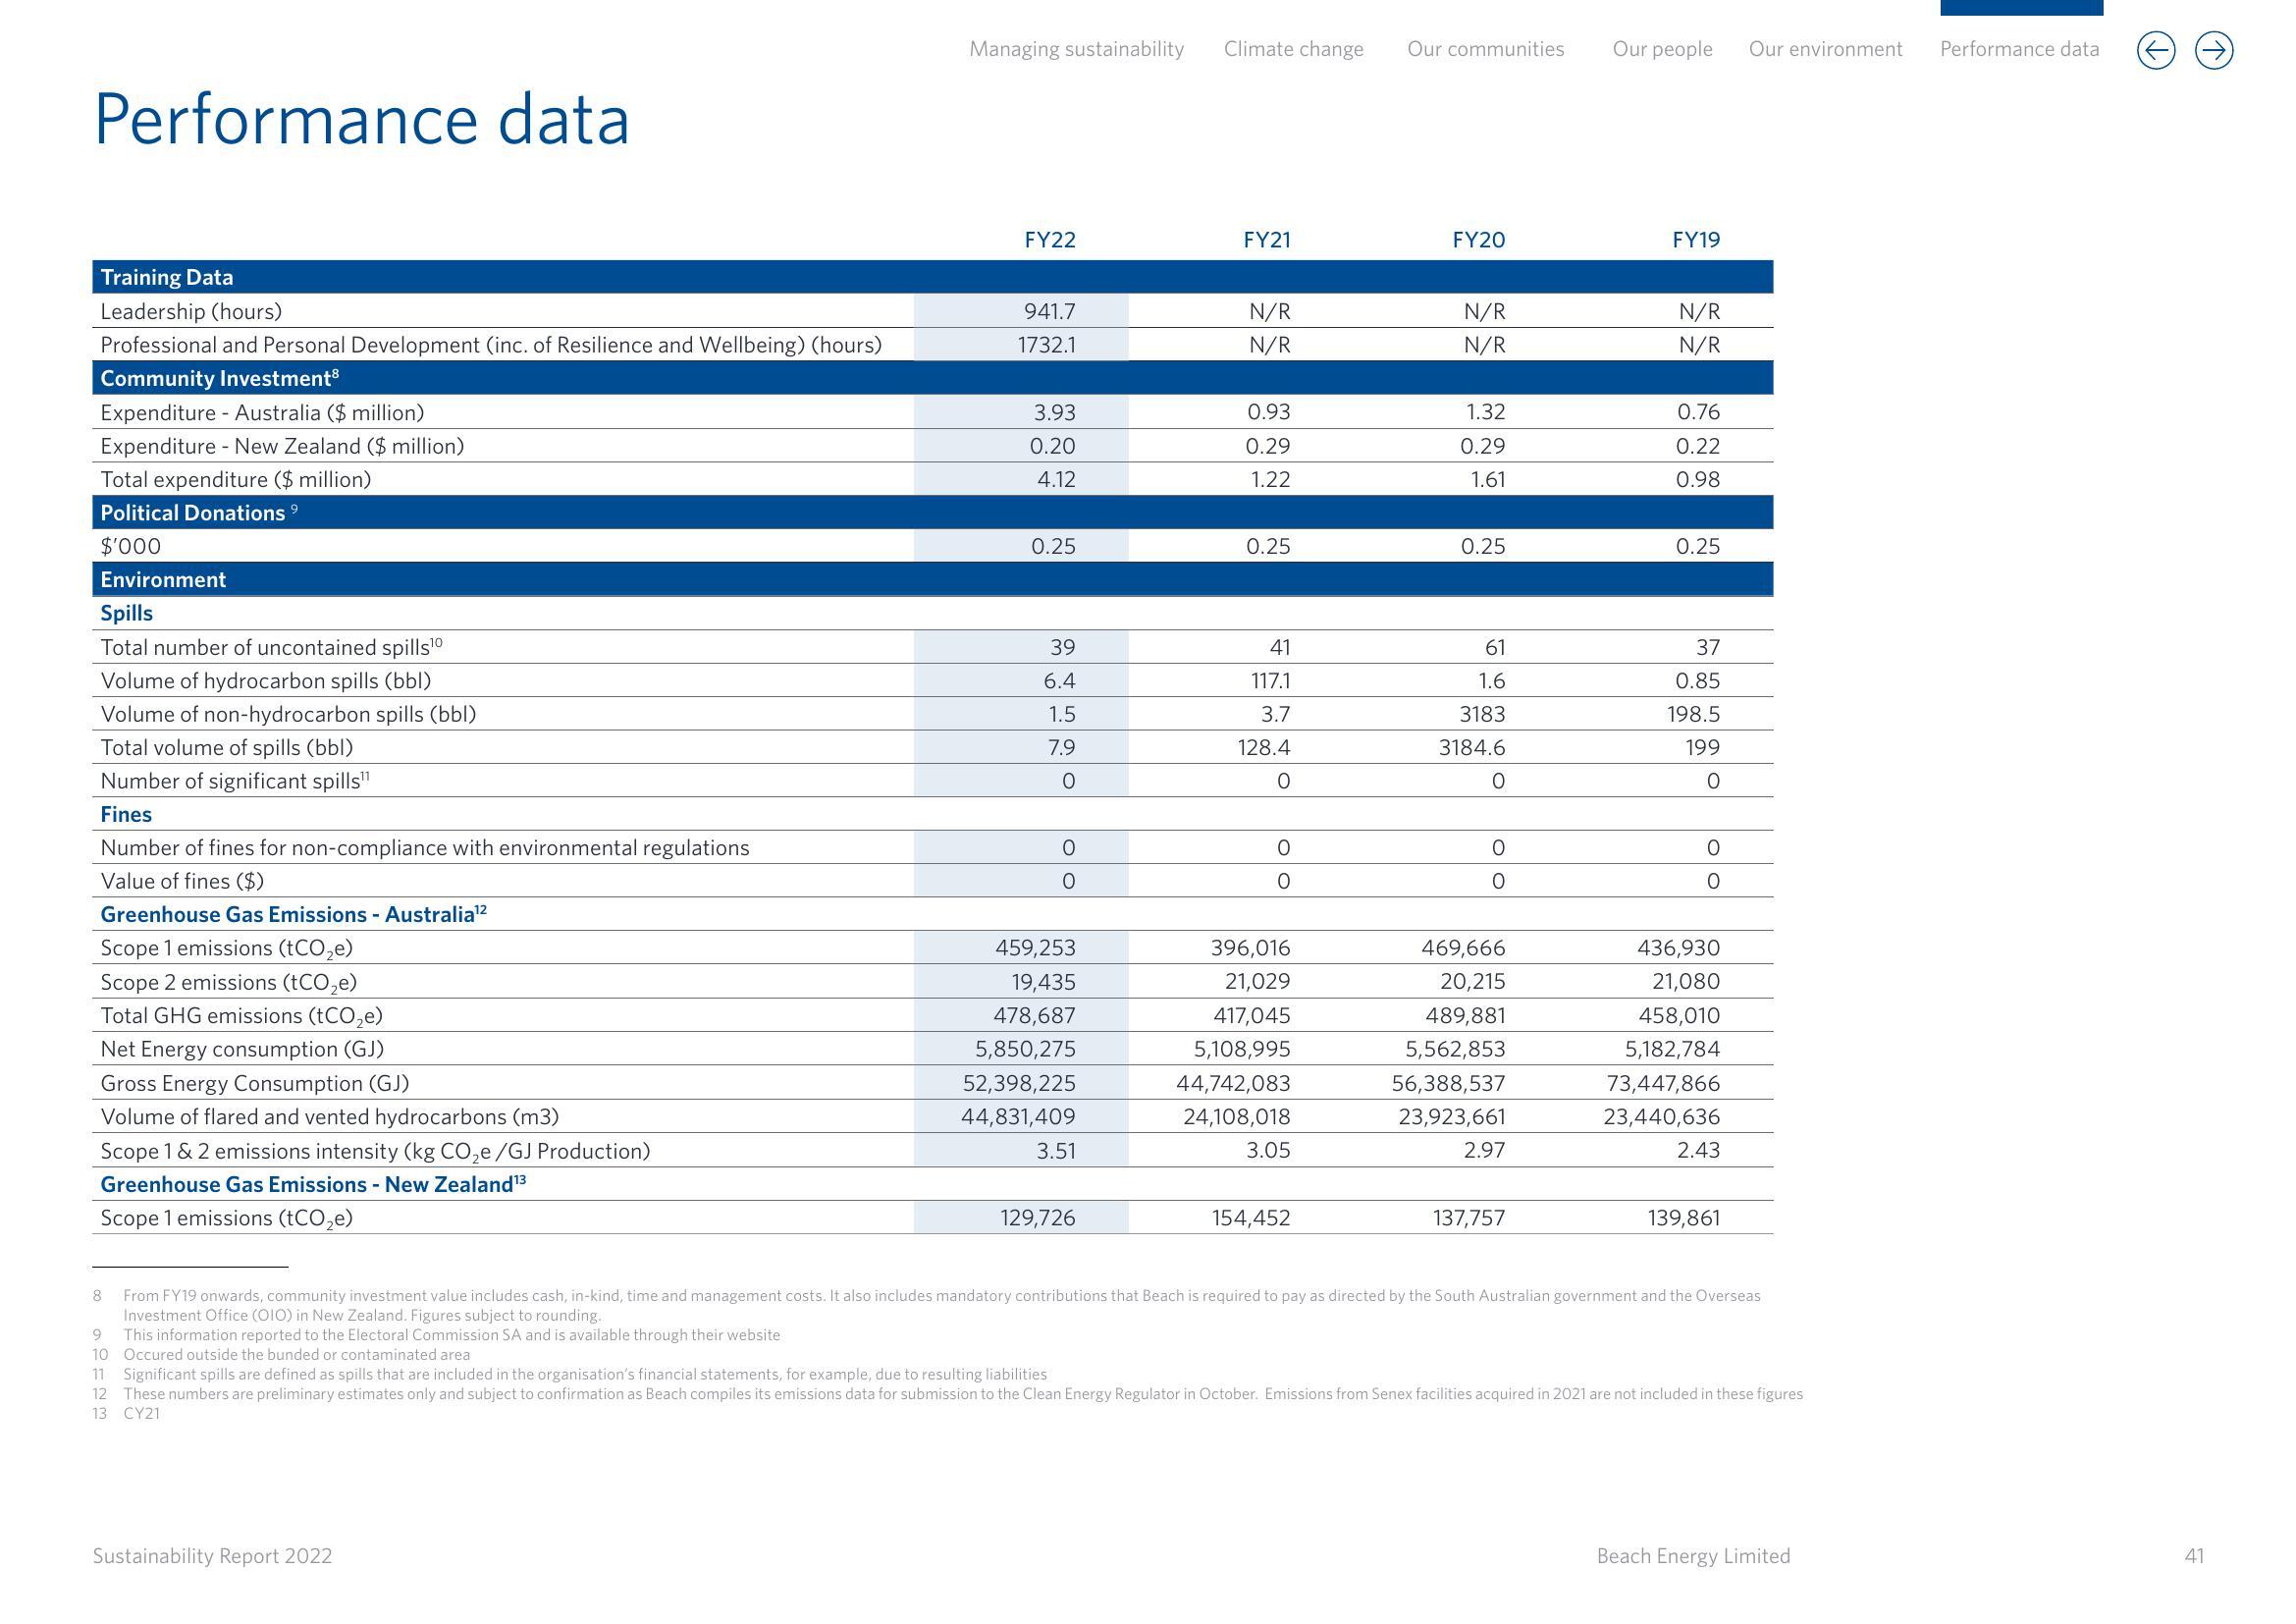Click the Performance data page title

361,119
